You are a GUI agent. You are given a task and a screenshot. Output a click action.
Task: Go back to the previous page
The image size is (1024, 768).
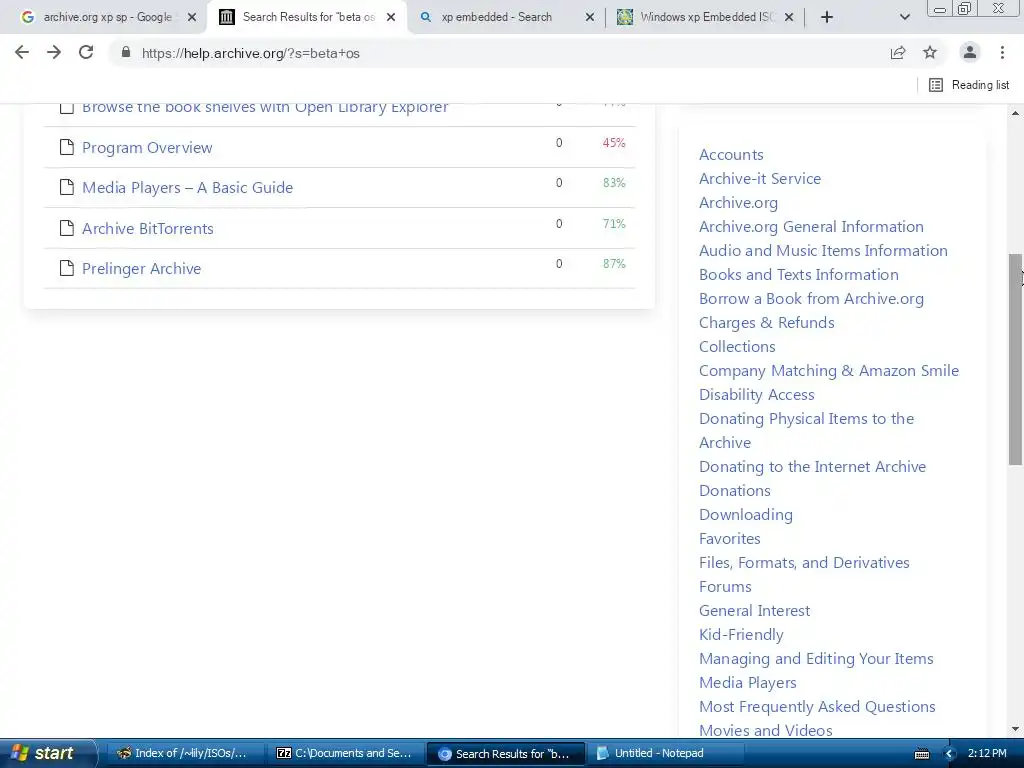coord(22,52)
